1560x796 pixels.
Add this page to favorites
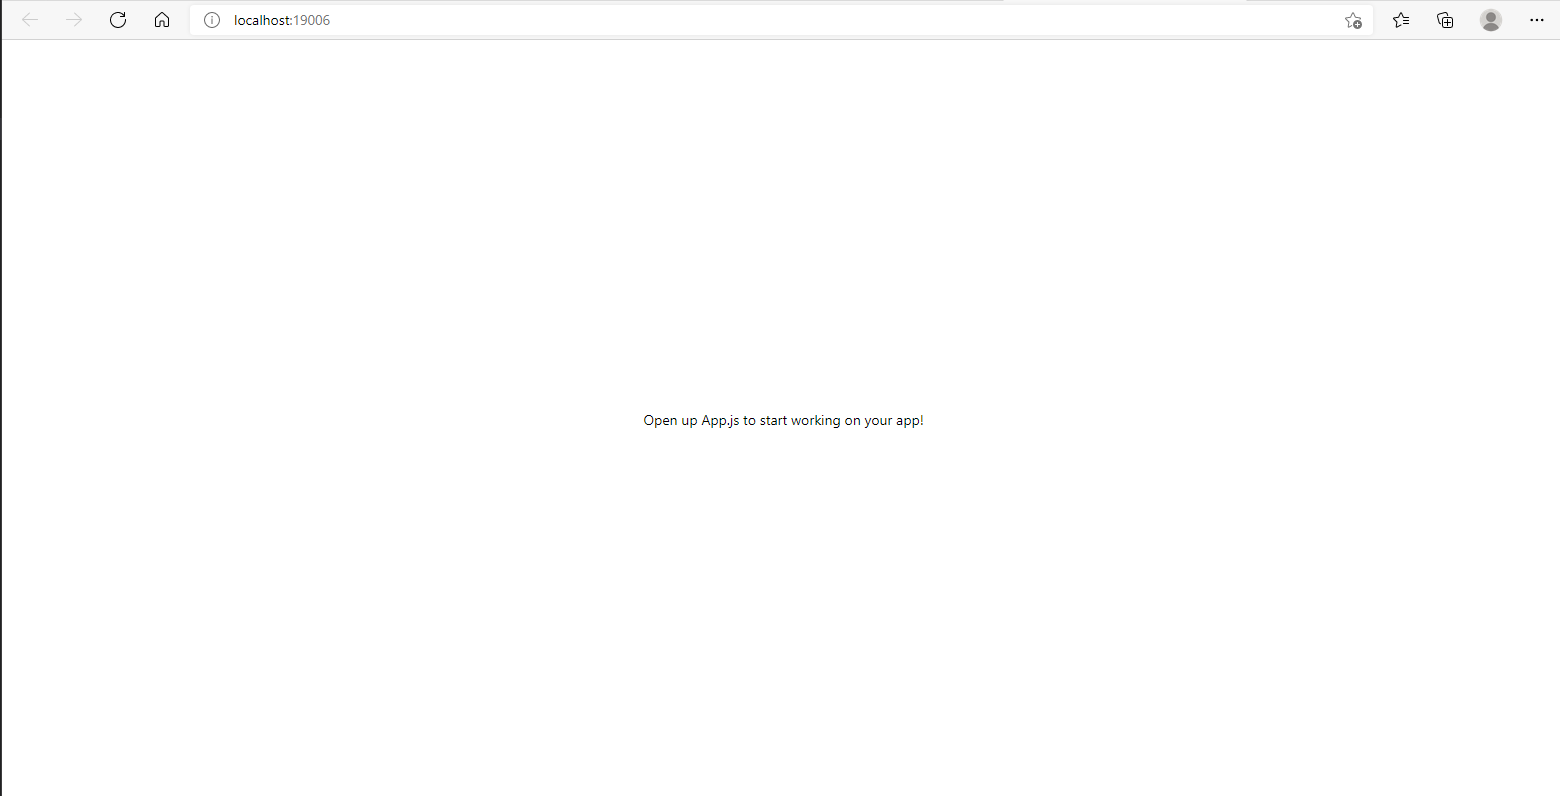point(1353,20)
